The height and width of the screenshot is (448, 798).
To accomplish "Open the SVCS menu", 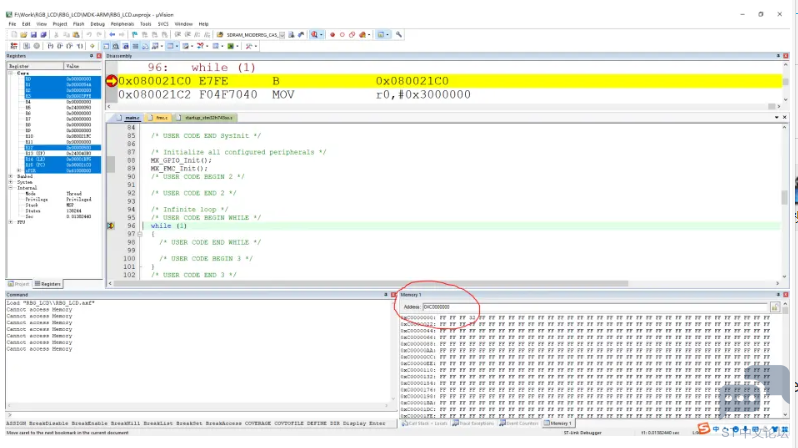I will click(x=163, y=24).
